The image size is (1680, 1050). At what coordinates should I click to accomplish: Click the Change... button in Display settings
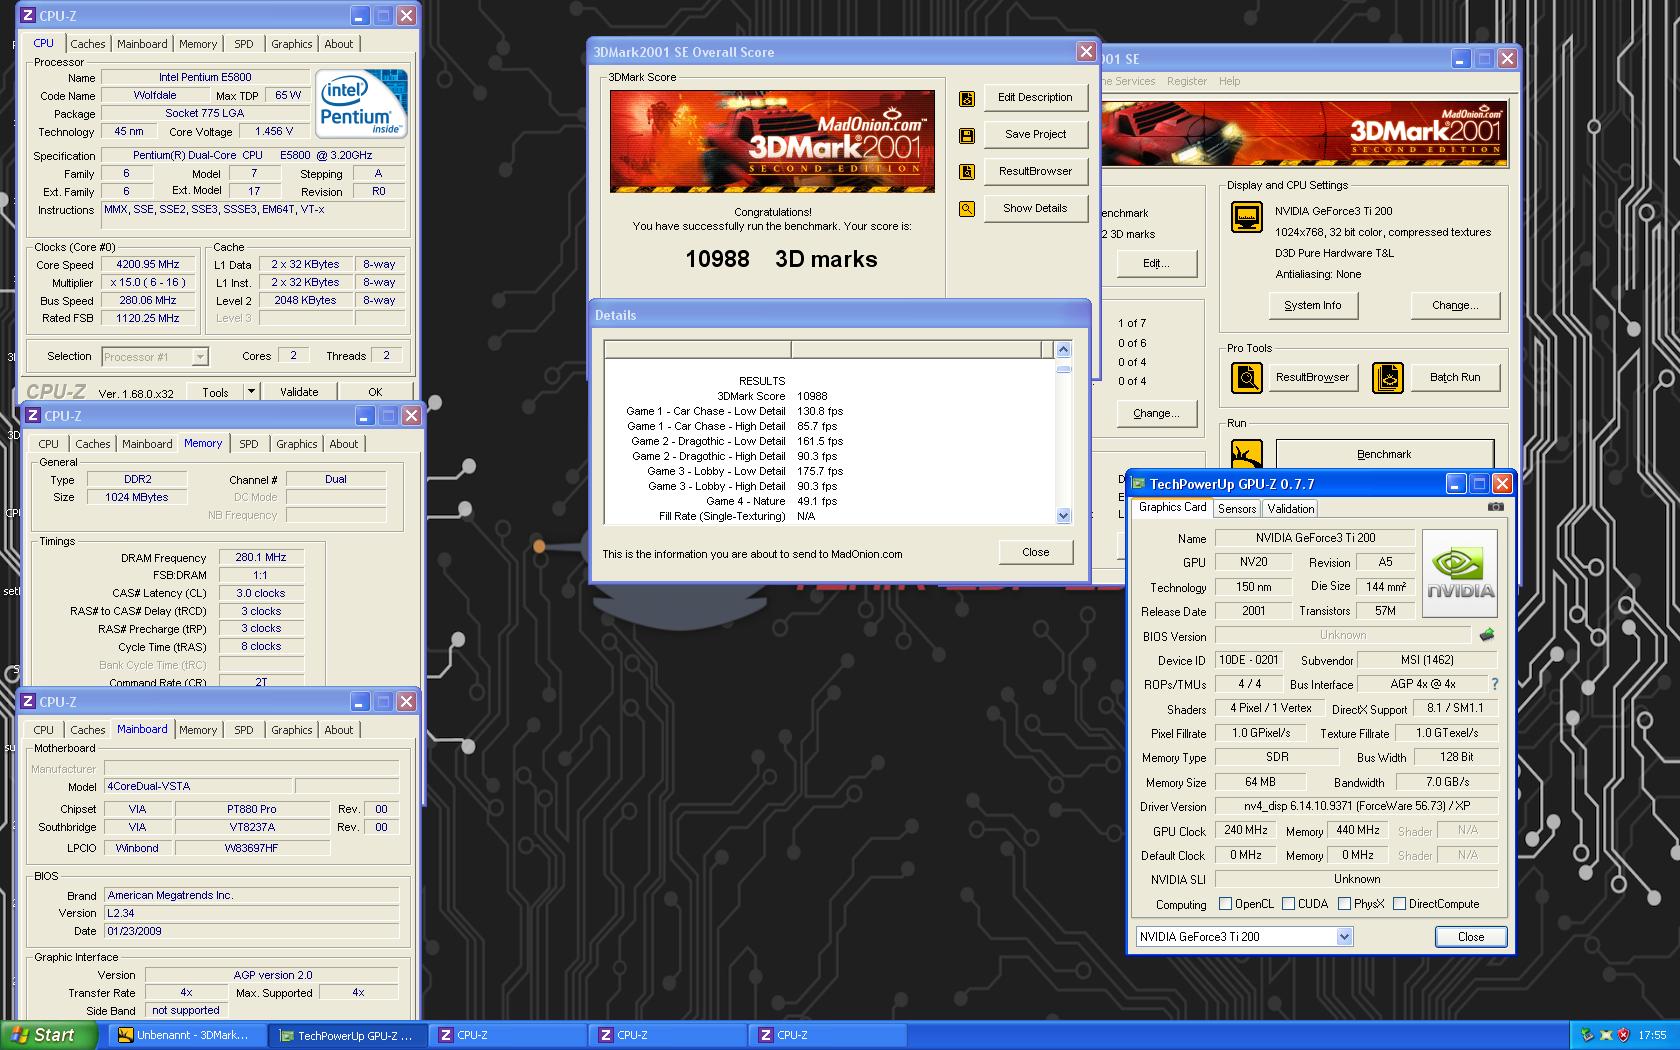pos(1455,306)
